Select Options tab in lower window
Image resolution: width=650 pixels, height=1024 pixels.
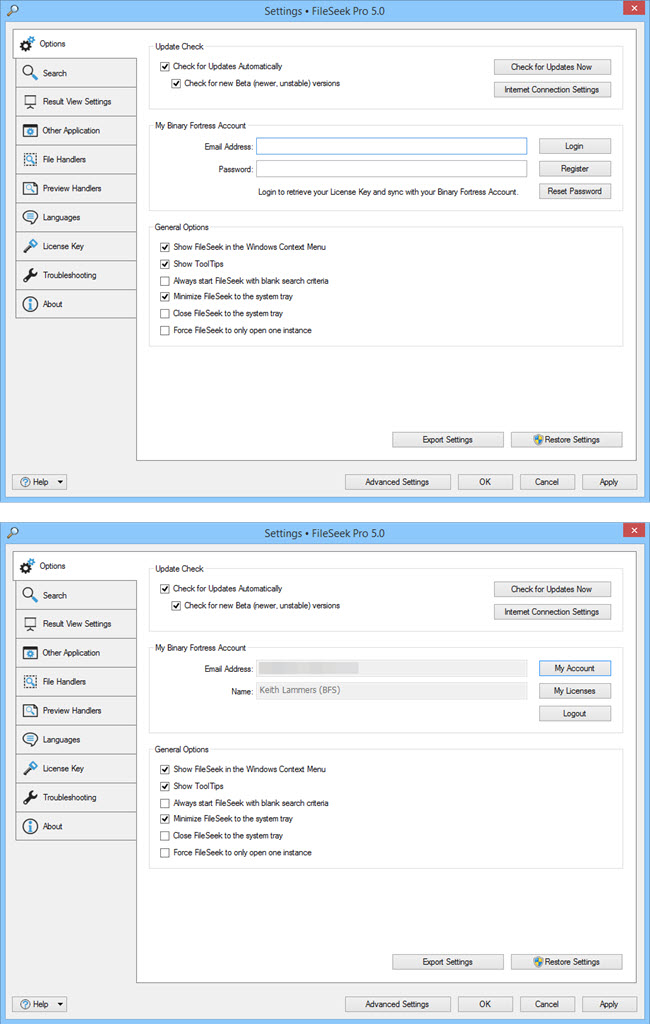[74, 566]
